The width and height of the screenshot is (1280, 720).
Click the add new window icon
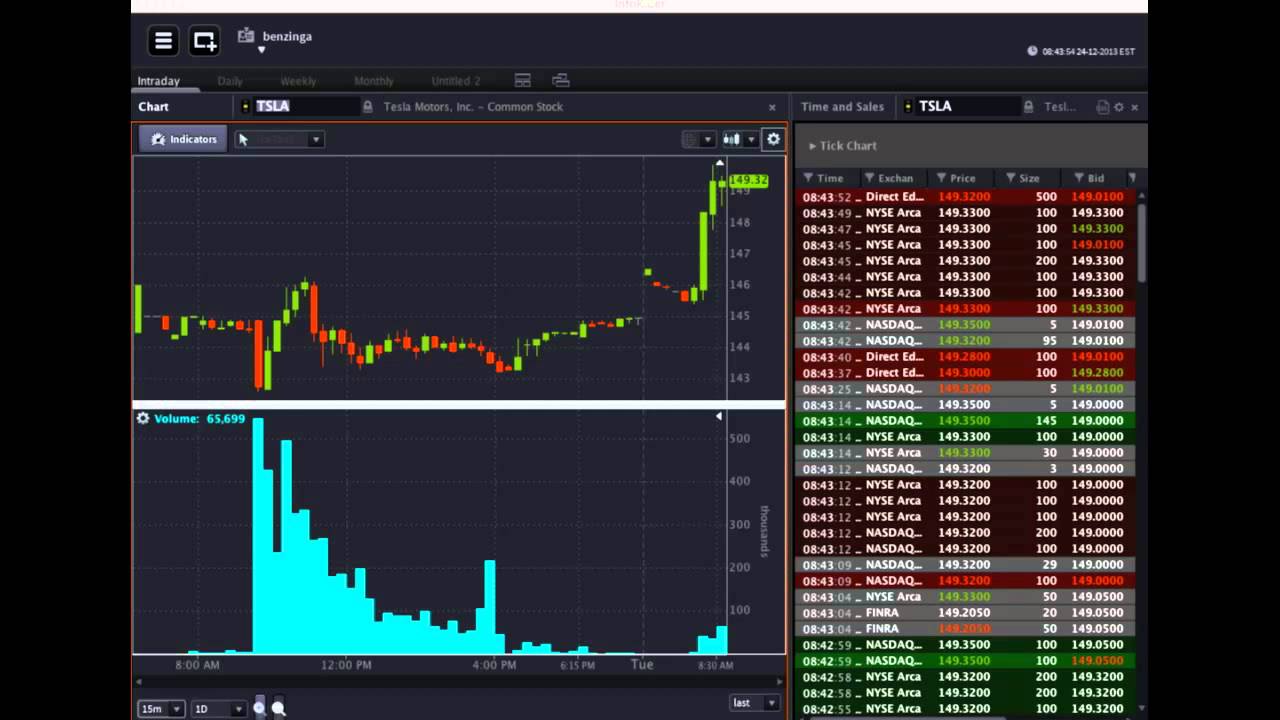coord(204,41)
